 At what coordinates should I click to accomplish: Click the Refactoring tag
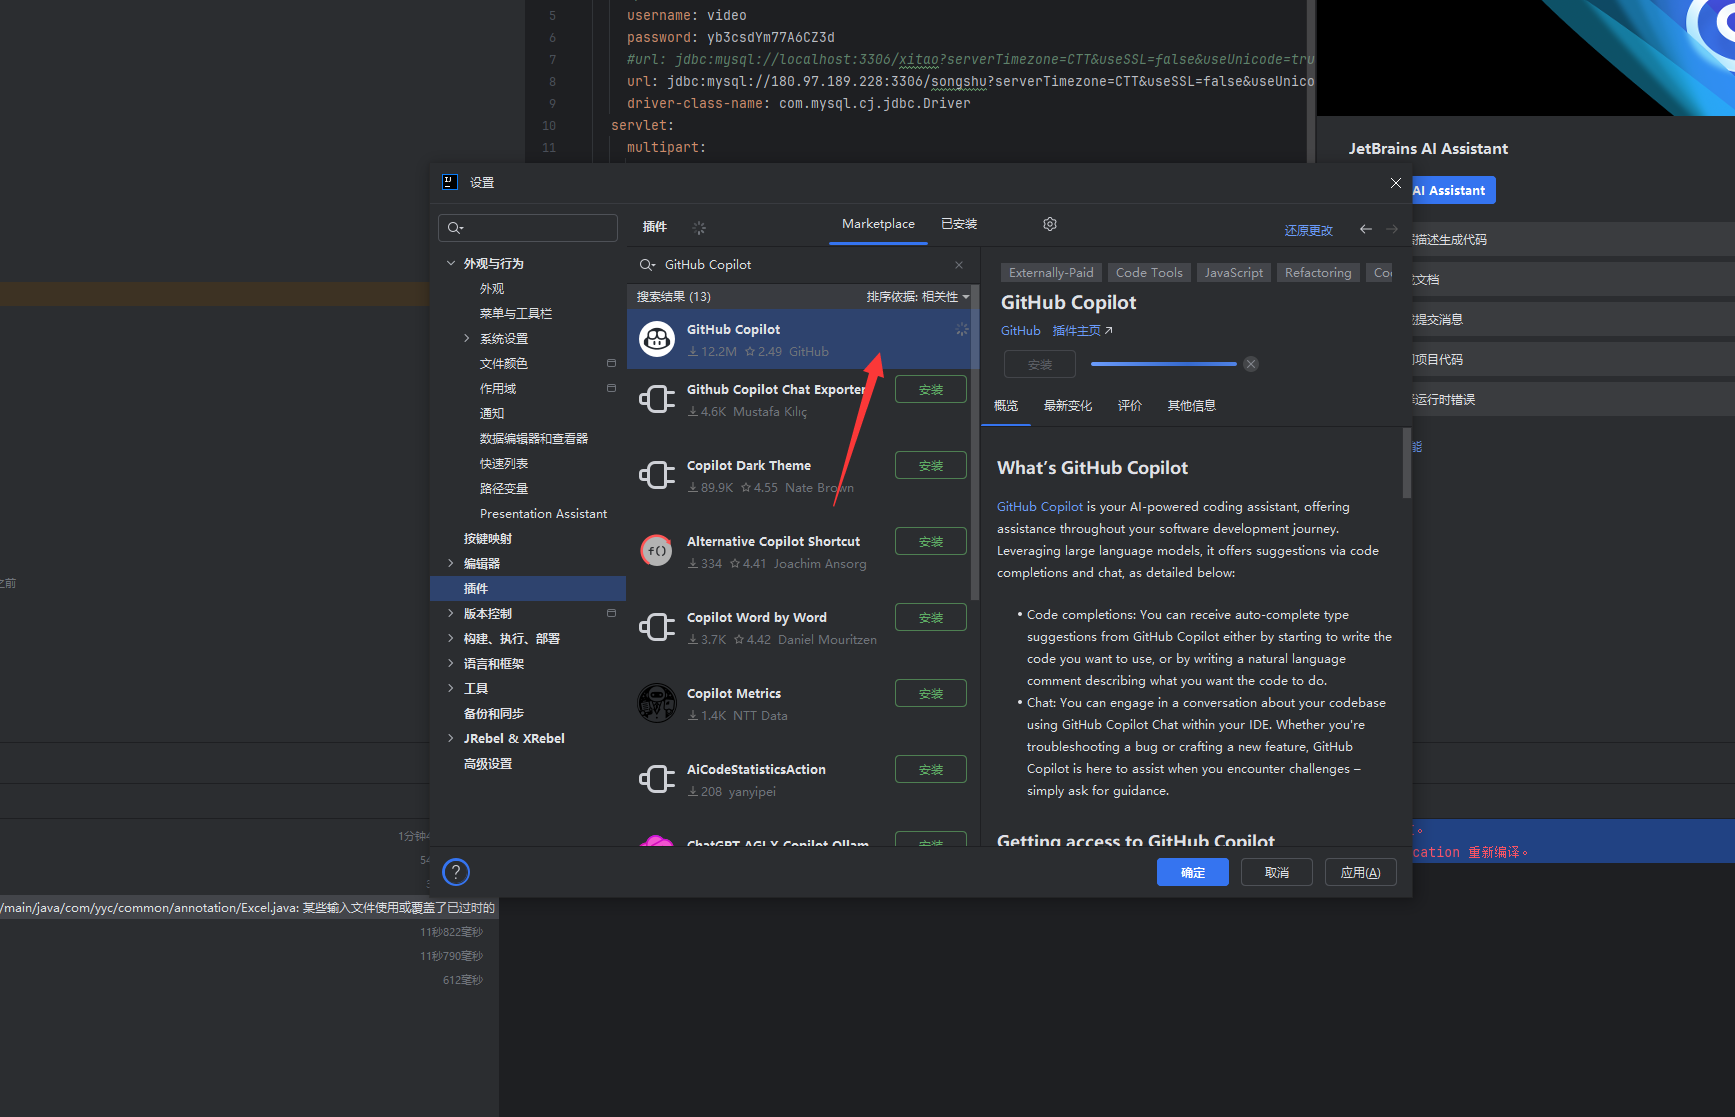[1318, 273]
